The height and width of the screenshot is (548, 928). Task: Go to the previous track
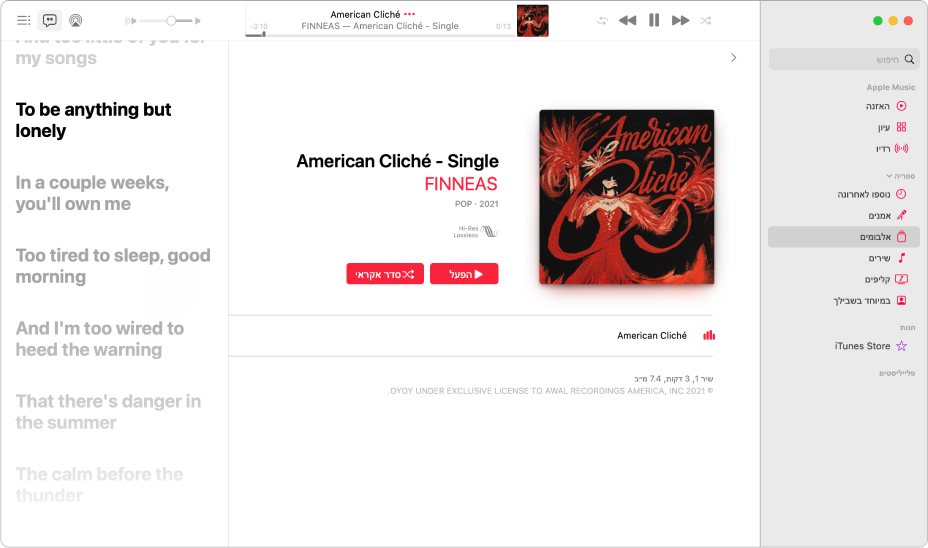tap(627, 21)
